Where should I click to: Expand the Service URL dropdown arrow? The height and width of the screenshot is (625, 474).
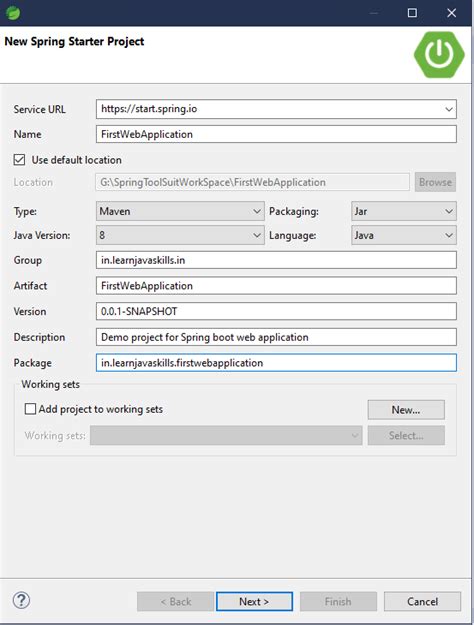click(x=449, y=109)
